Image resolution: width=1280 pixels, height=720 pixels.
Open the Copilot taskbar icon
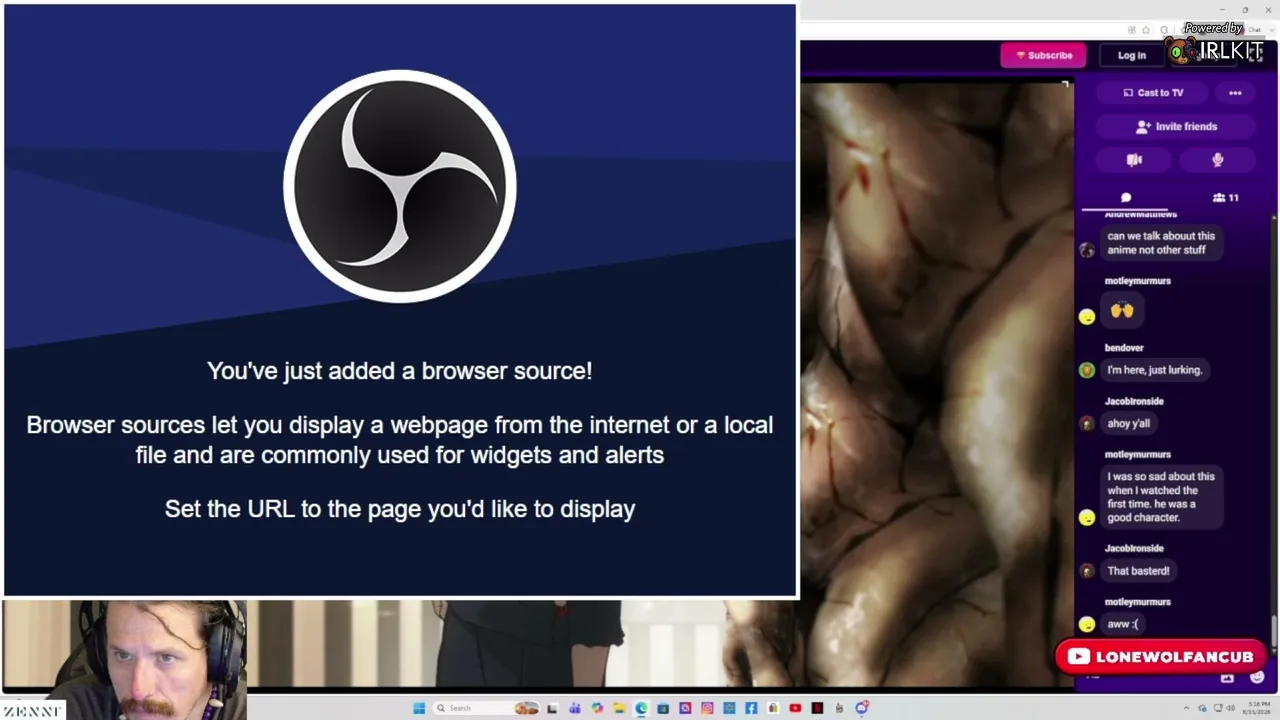tap(597, 708)
